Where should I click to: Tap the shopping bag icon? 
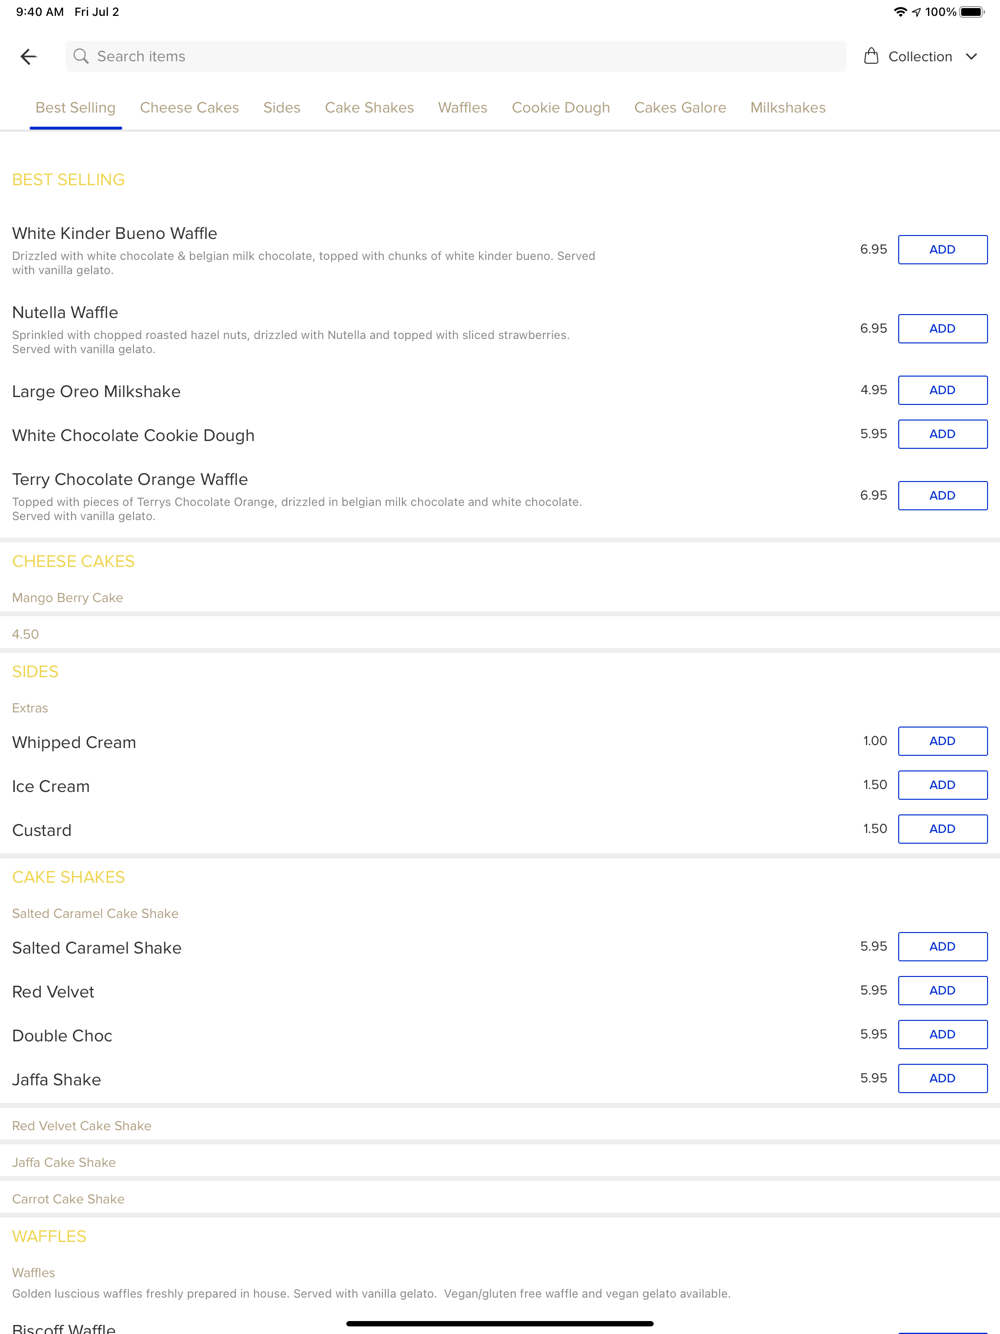click(x=871, y=56)
